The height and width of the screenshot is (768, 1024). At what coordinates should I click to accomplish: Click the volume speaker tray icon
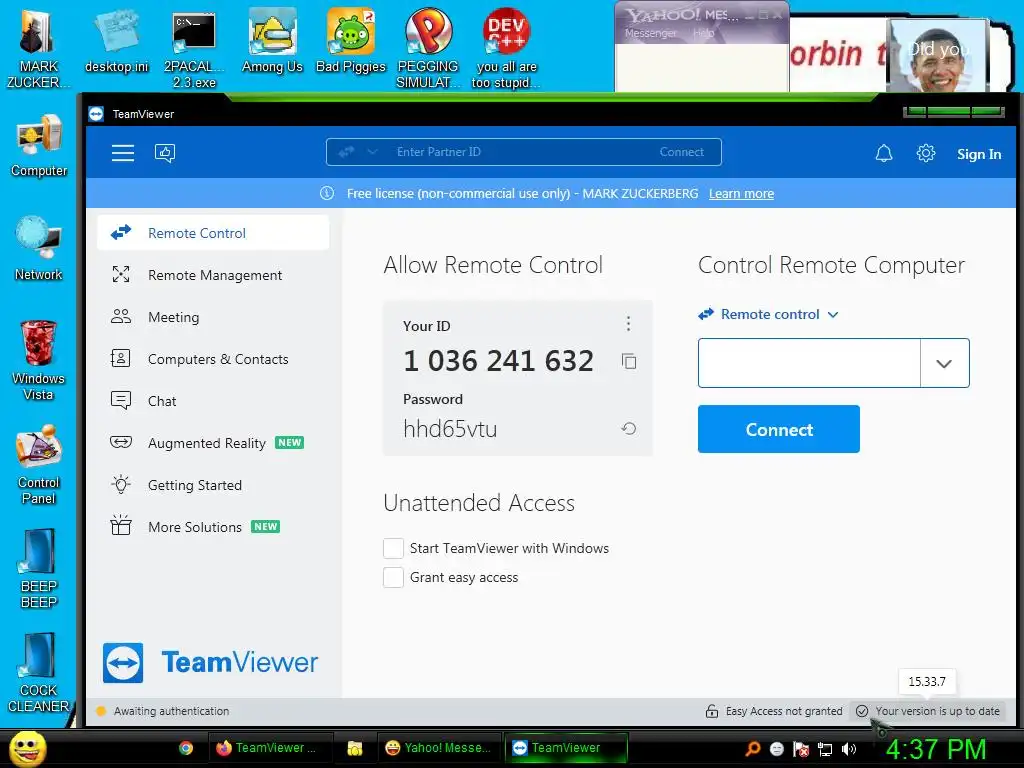(849, 749)
